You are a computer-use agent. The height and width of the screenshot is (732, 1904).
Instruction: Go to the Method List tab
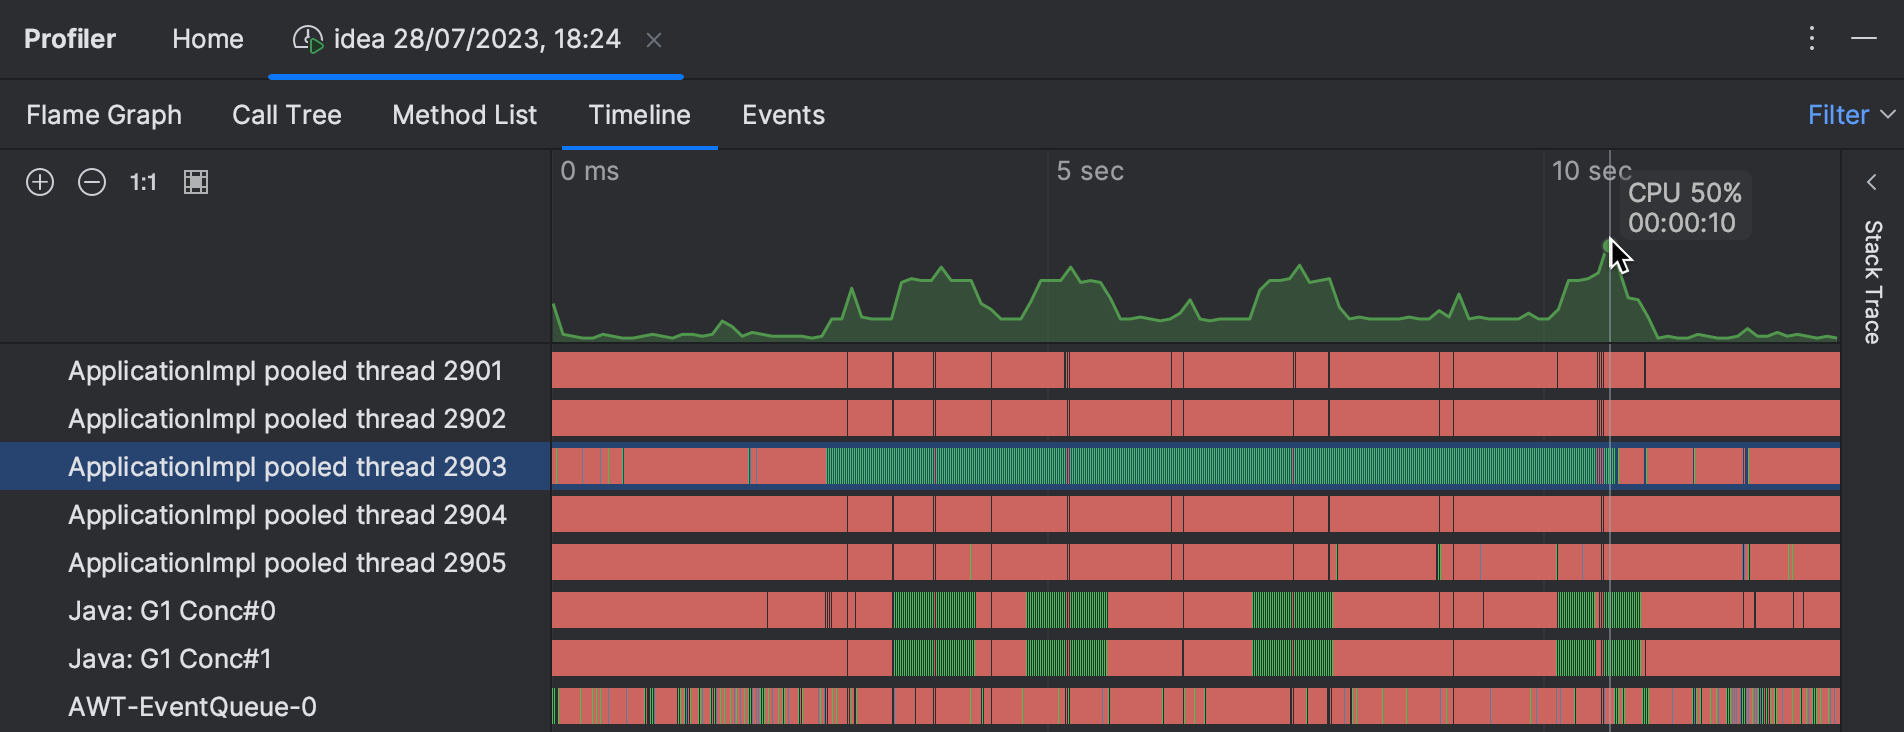tap(464, 115)
